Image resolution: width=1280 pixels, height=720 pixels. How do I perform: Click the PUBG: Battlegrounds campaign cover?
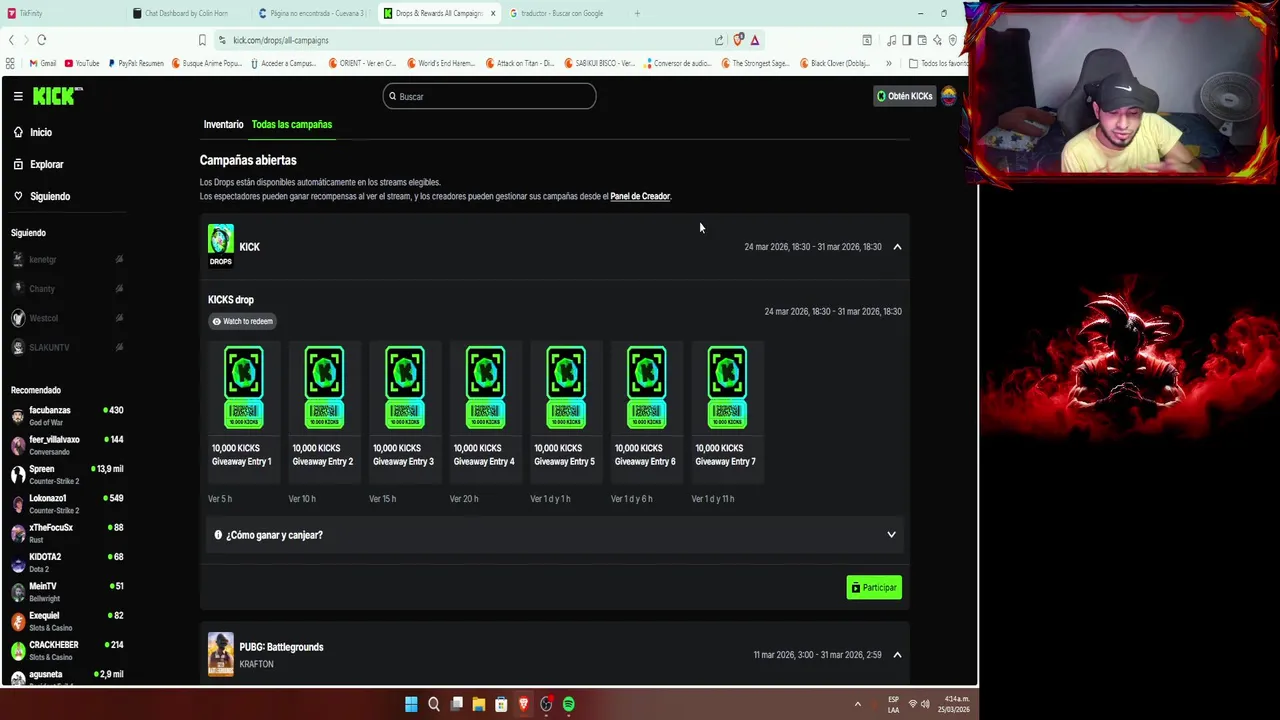click(221, 654)
